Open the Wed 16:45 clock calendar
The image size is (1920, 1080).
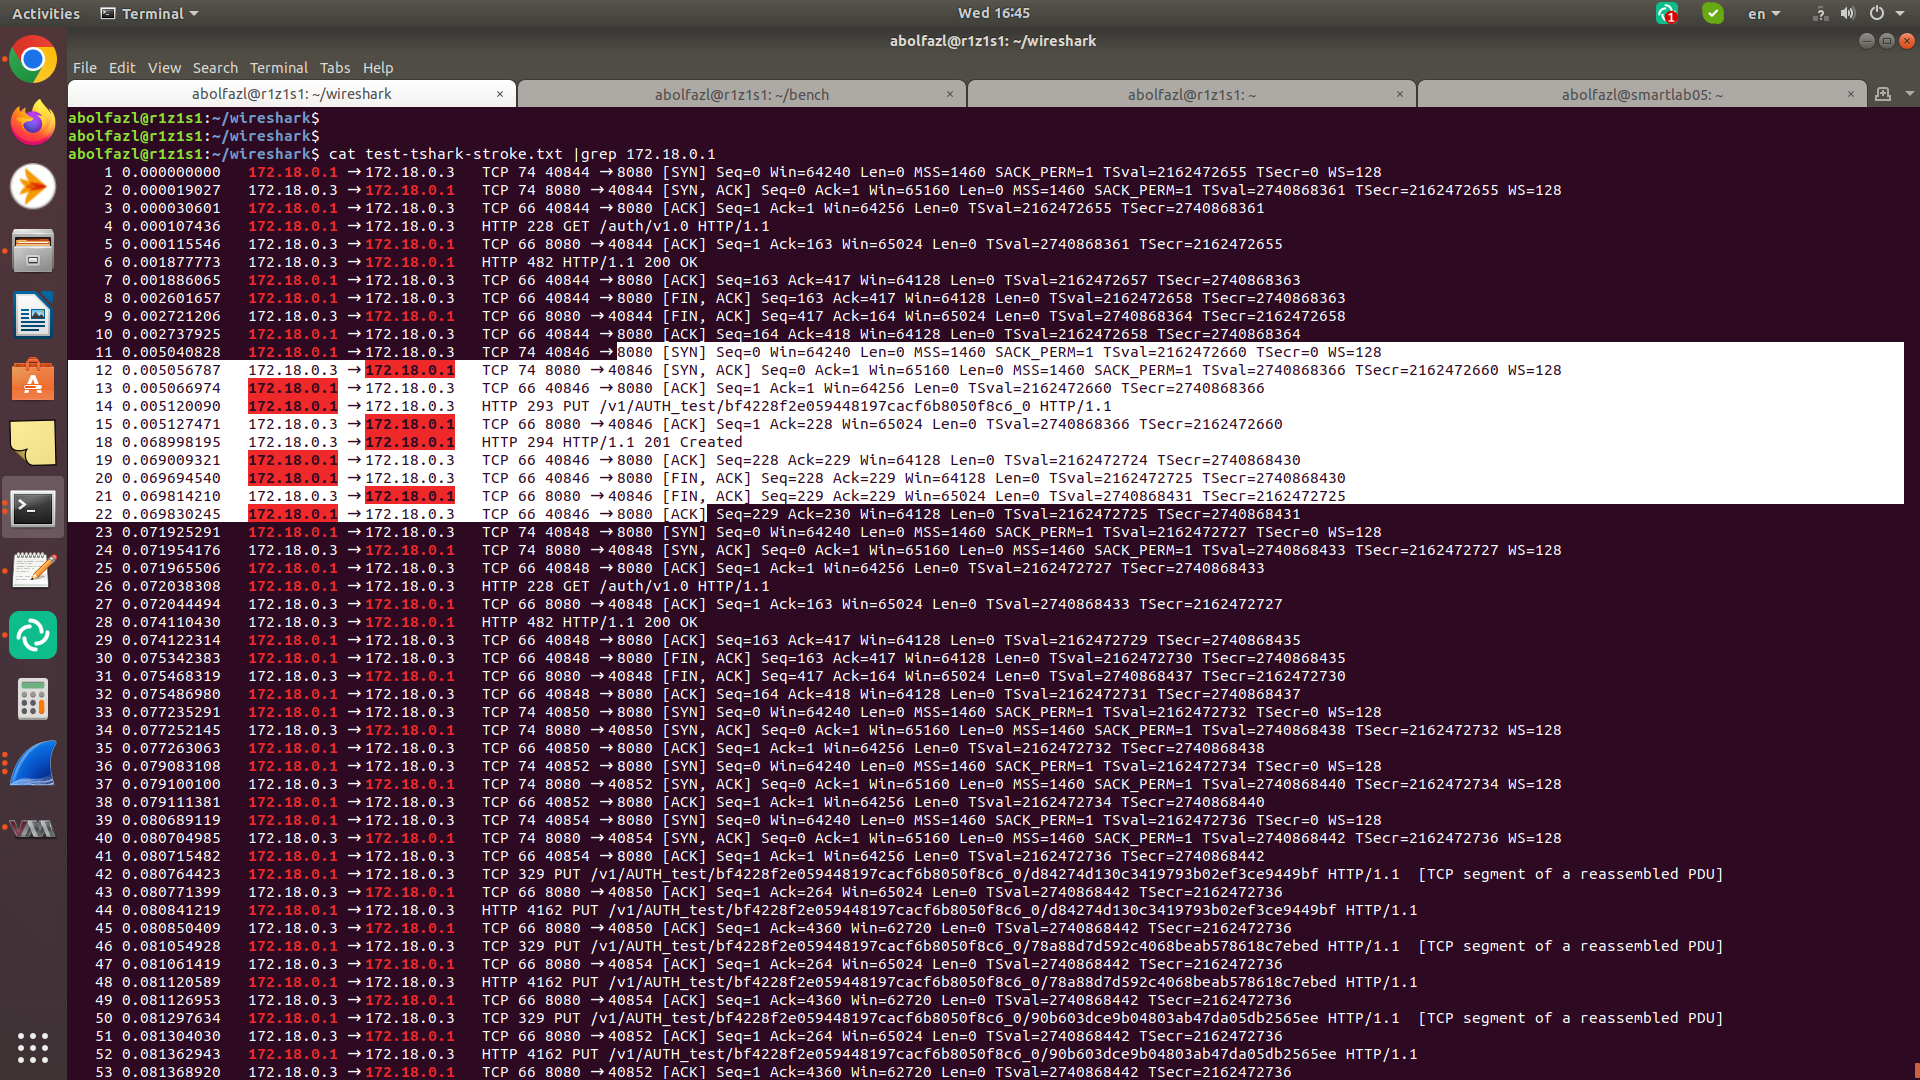tap(993, 13)
